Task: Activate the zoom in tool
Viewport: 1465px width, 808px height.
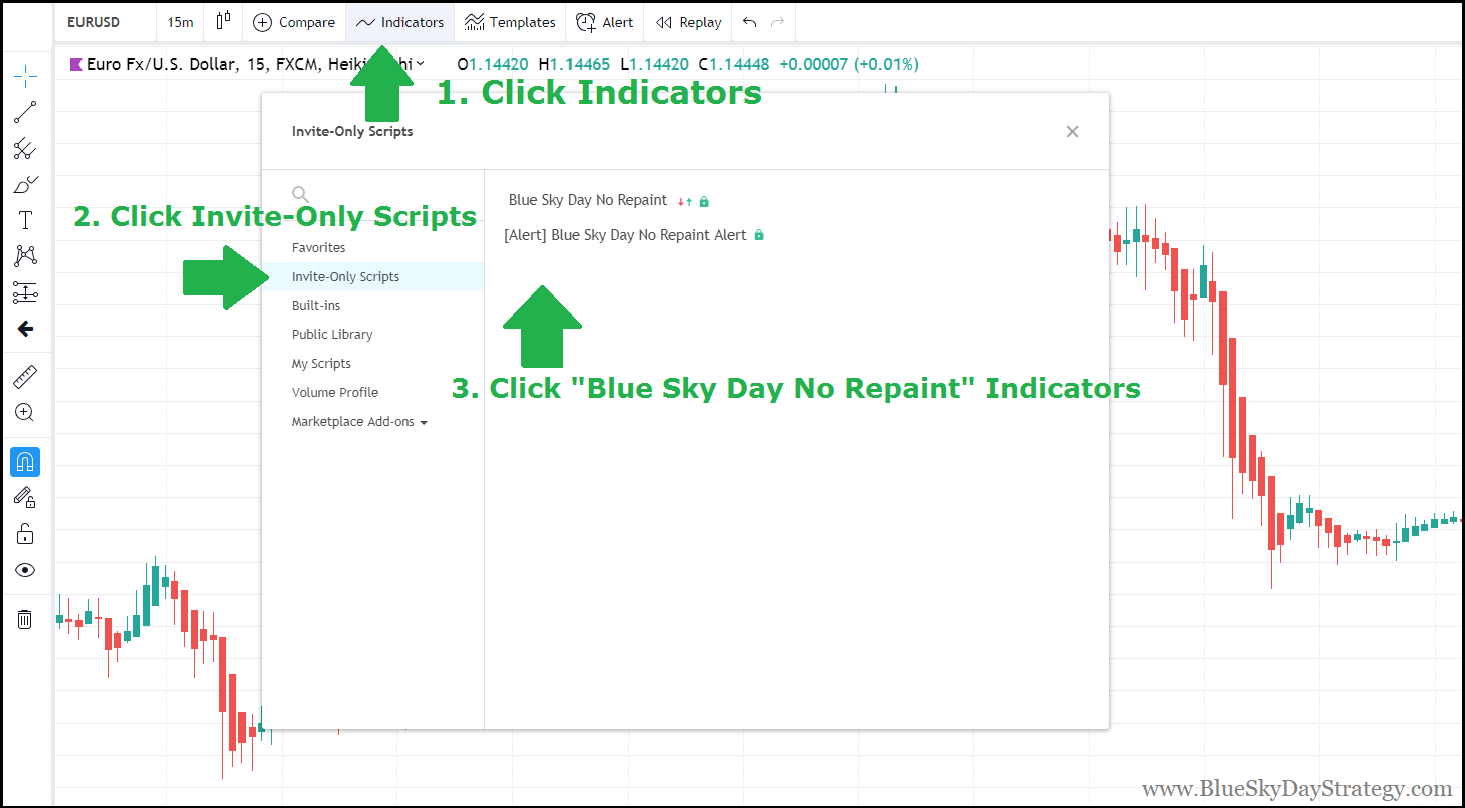Action: [26, 412]
